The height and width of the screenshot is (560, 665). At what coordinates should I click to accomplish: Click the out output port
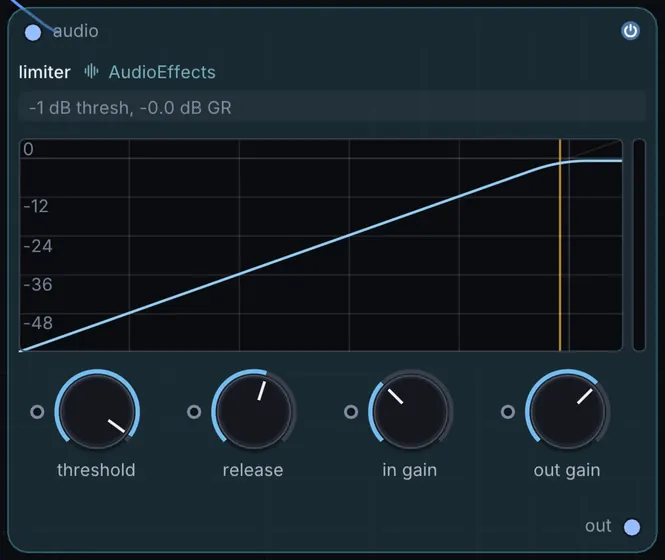point(631,527)
